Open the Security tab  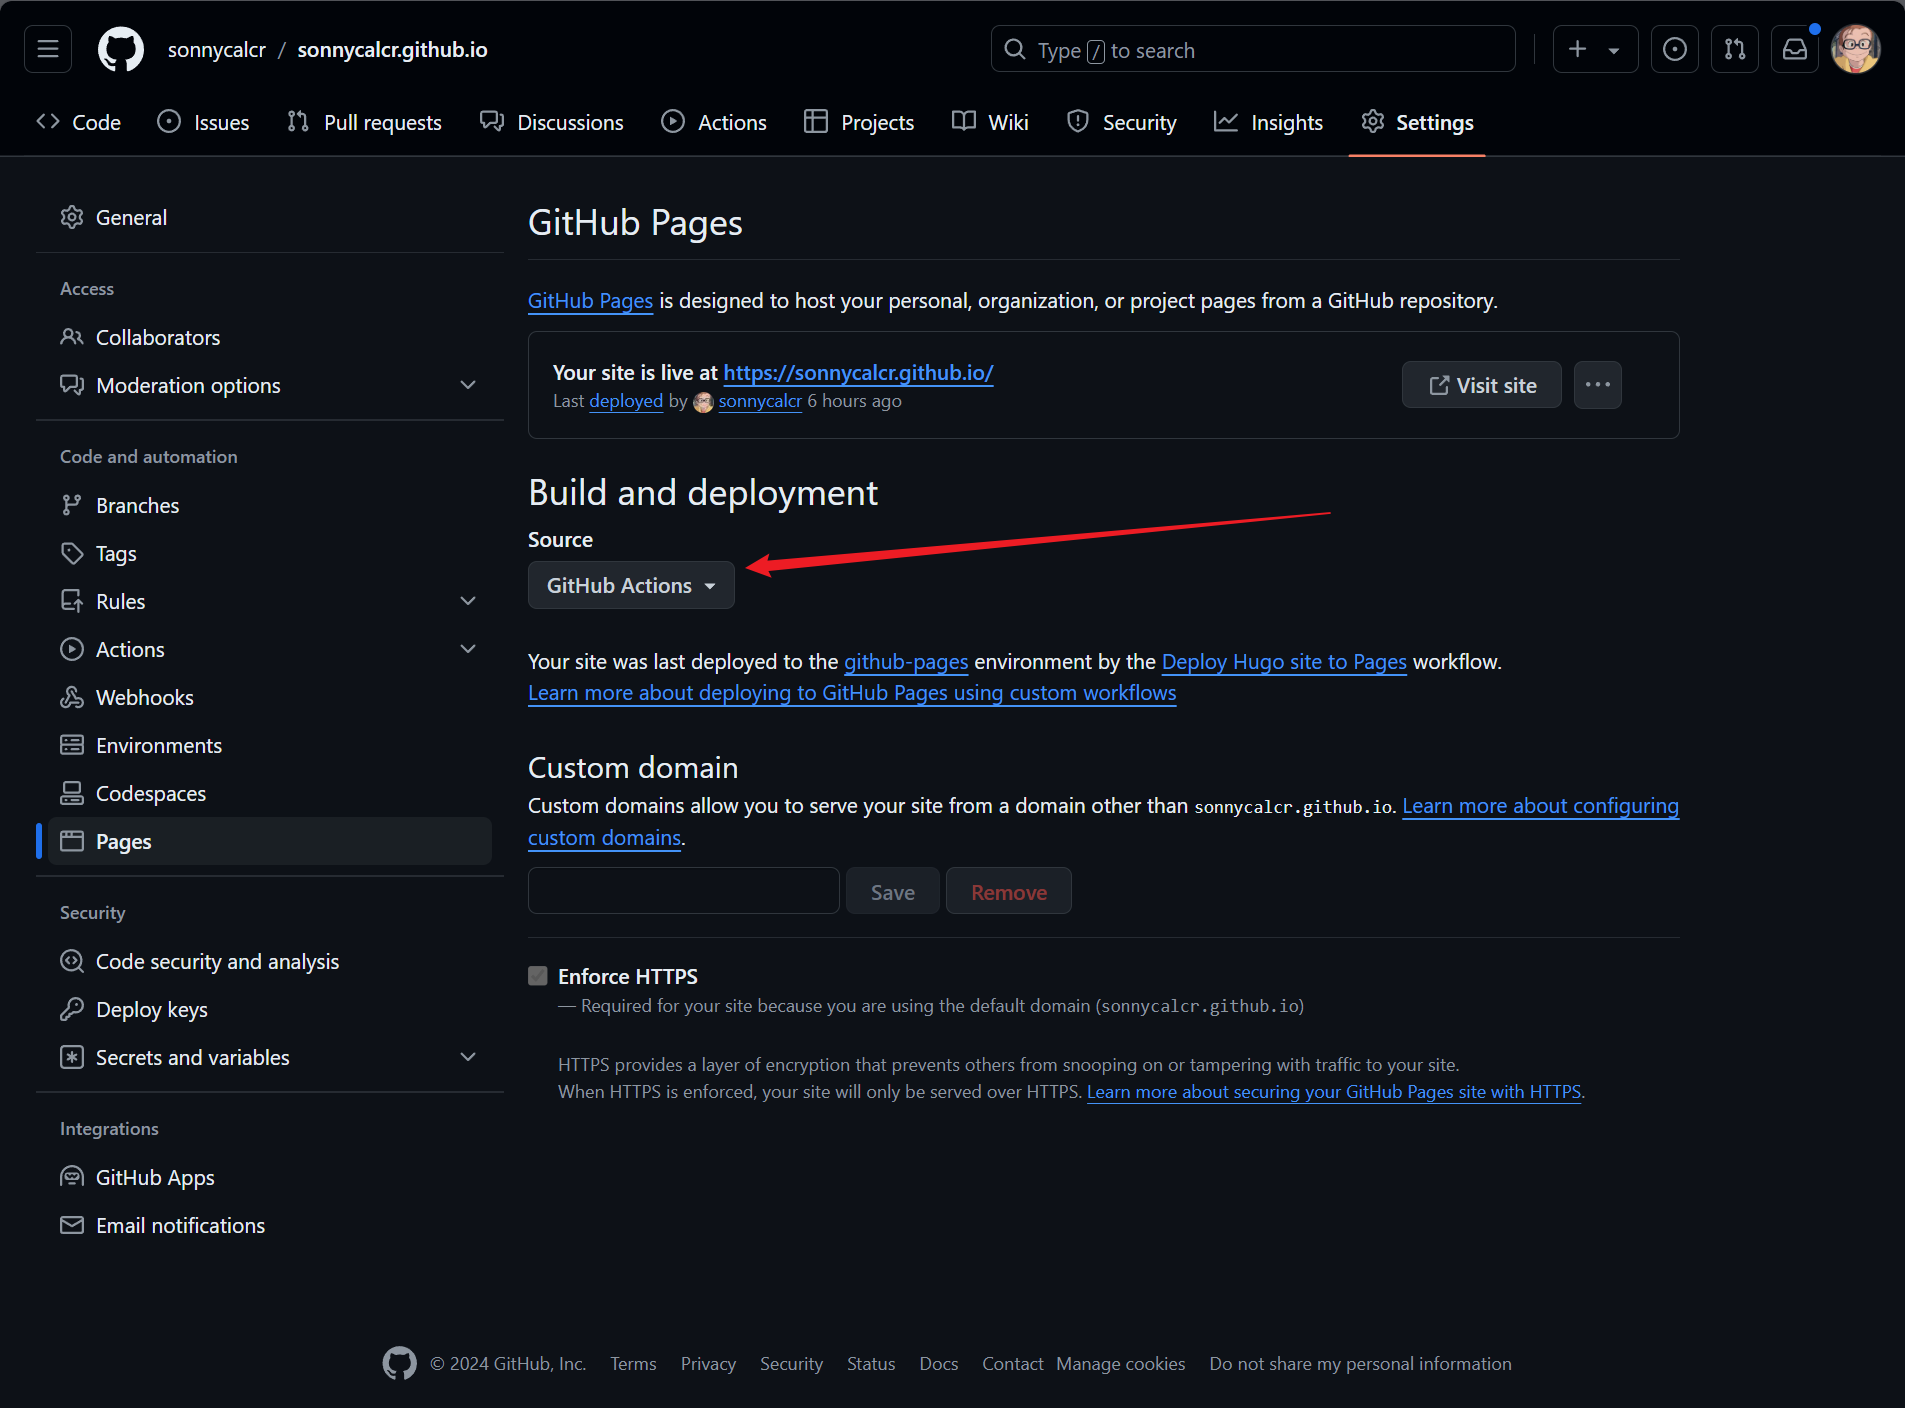(x=1122, y=122)
